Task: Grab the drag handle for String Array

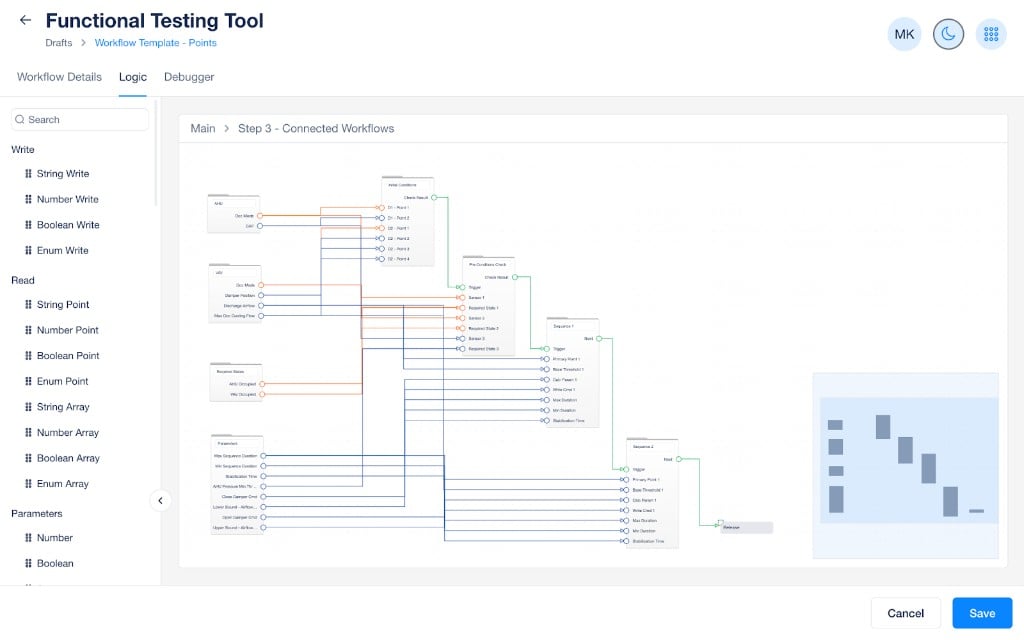Action: point(28,407)
